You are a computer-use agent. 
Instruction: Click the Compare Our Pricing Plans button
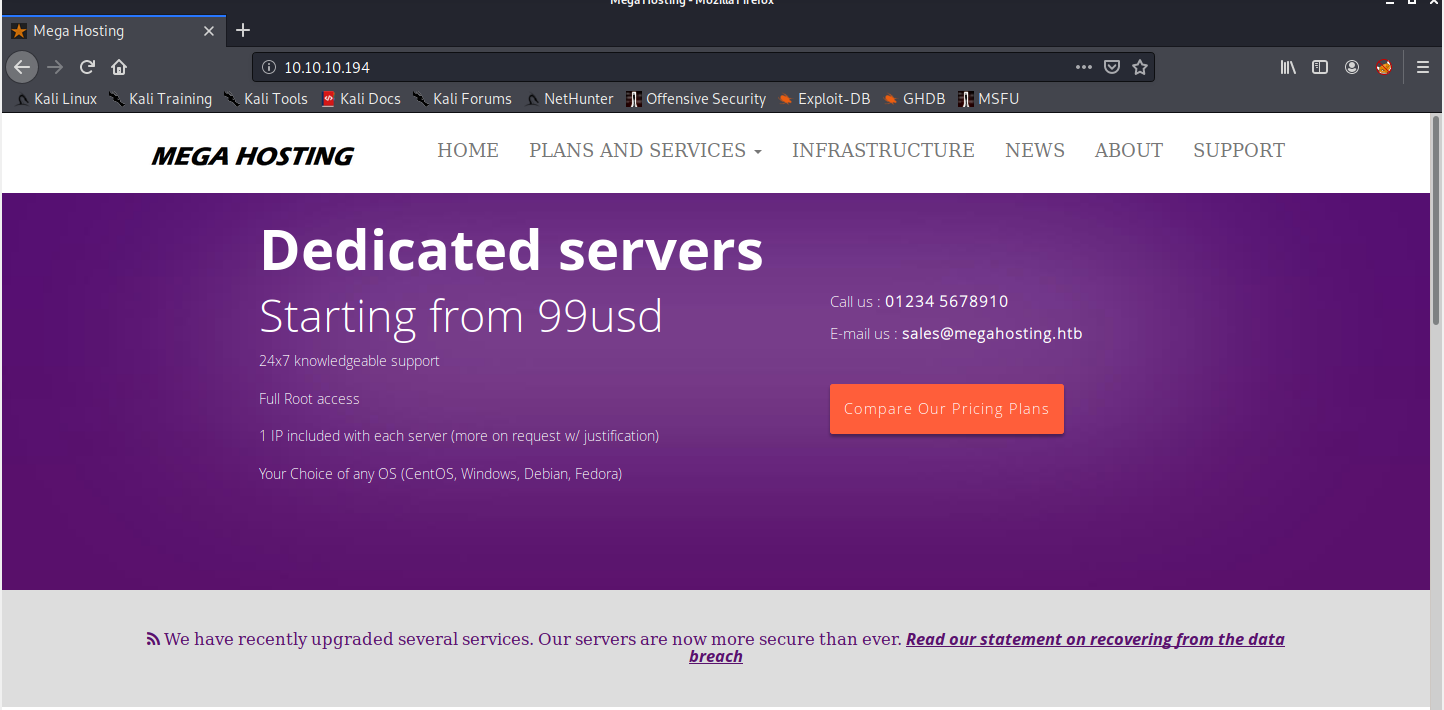tap(947, 409)
